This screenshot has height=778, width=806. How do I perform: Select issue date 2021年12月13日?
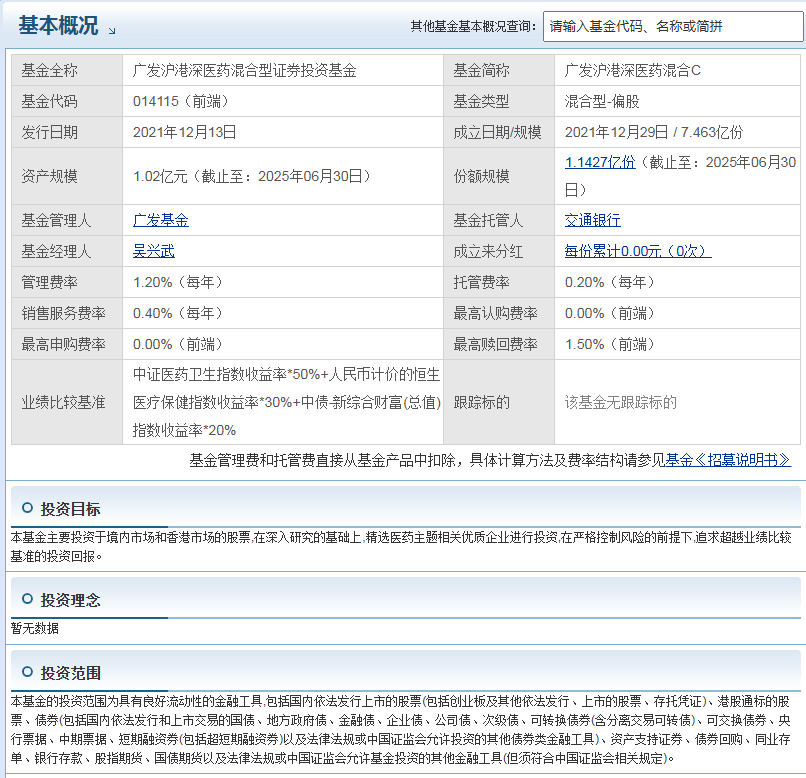pyautogui.click(x=184, y=132)
